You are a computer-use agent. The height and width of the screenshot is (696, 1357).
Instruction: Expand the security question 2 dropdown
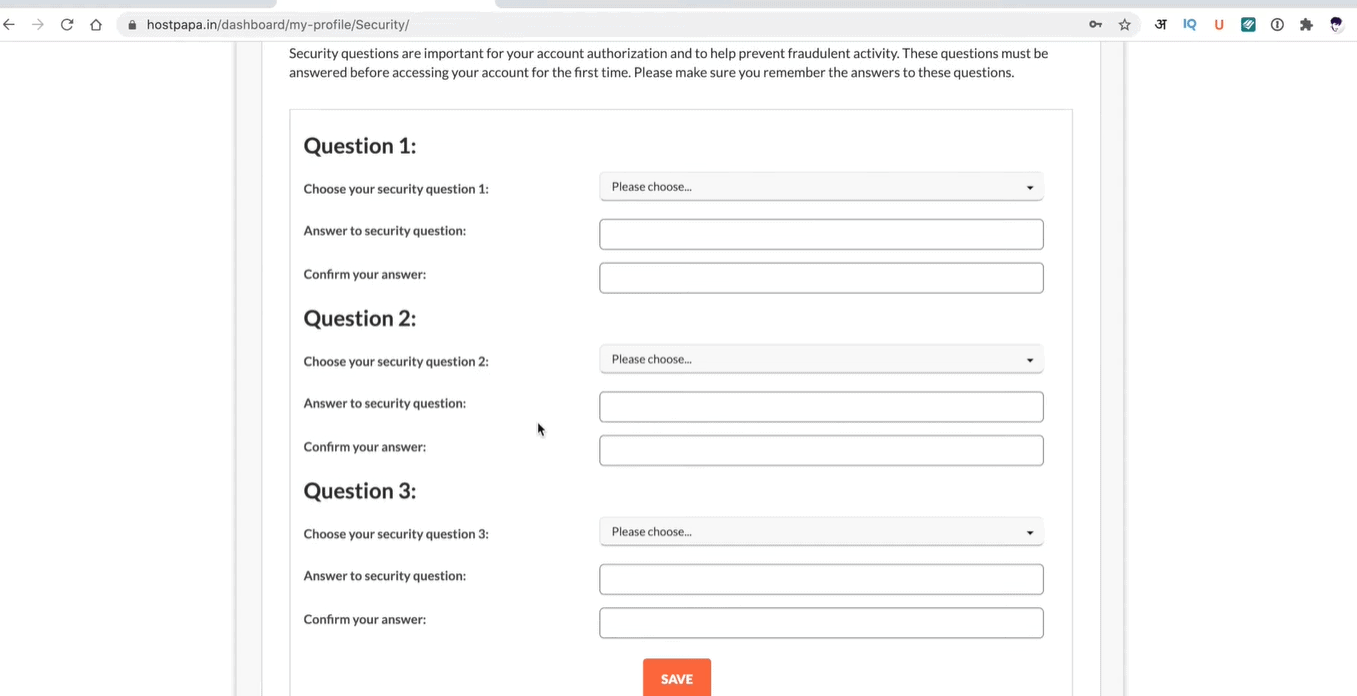point(821,360)
